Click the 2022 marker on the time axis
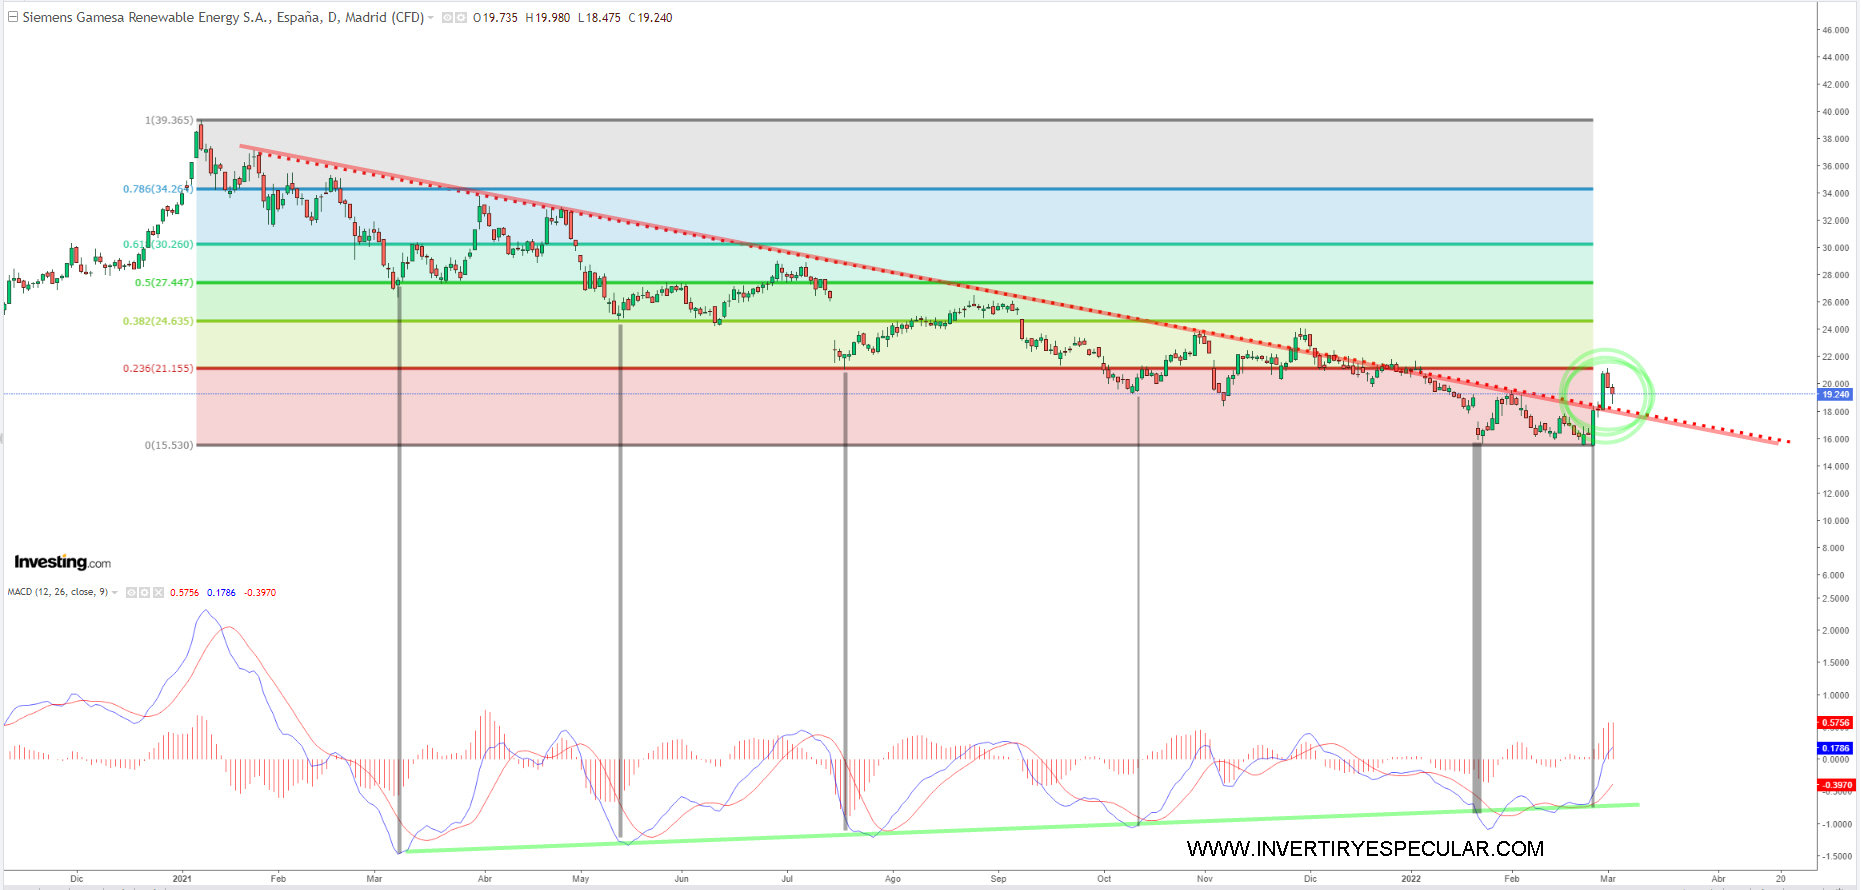 [x=1410, y=879]
